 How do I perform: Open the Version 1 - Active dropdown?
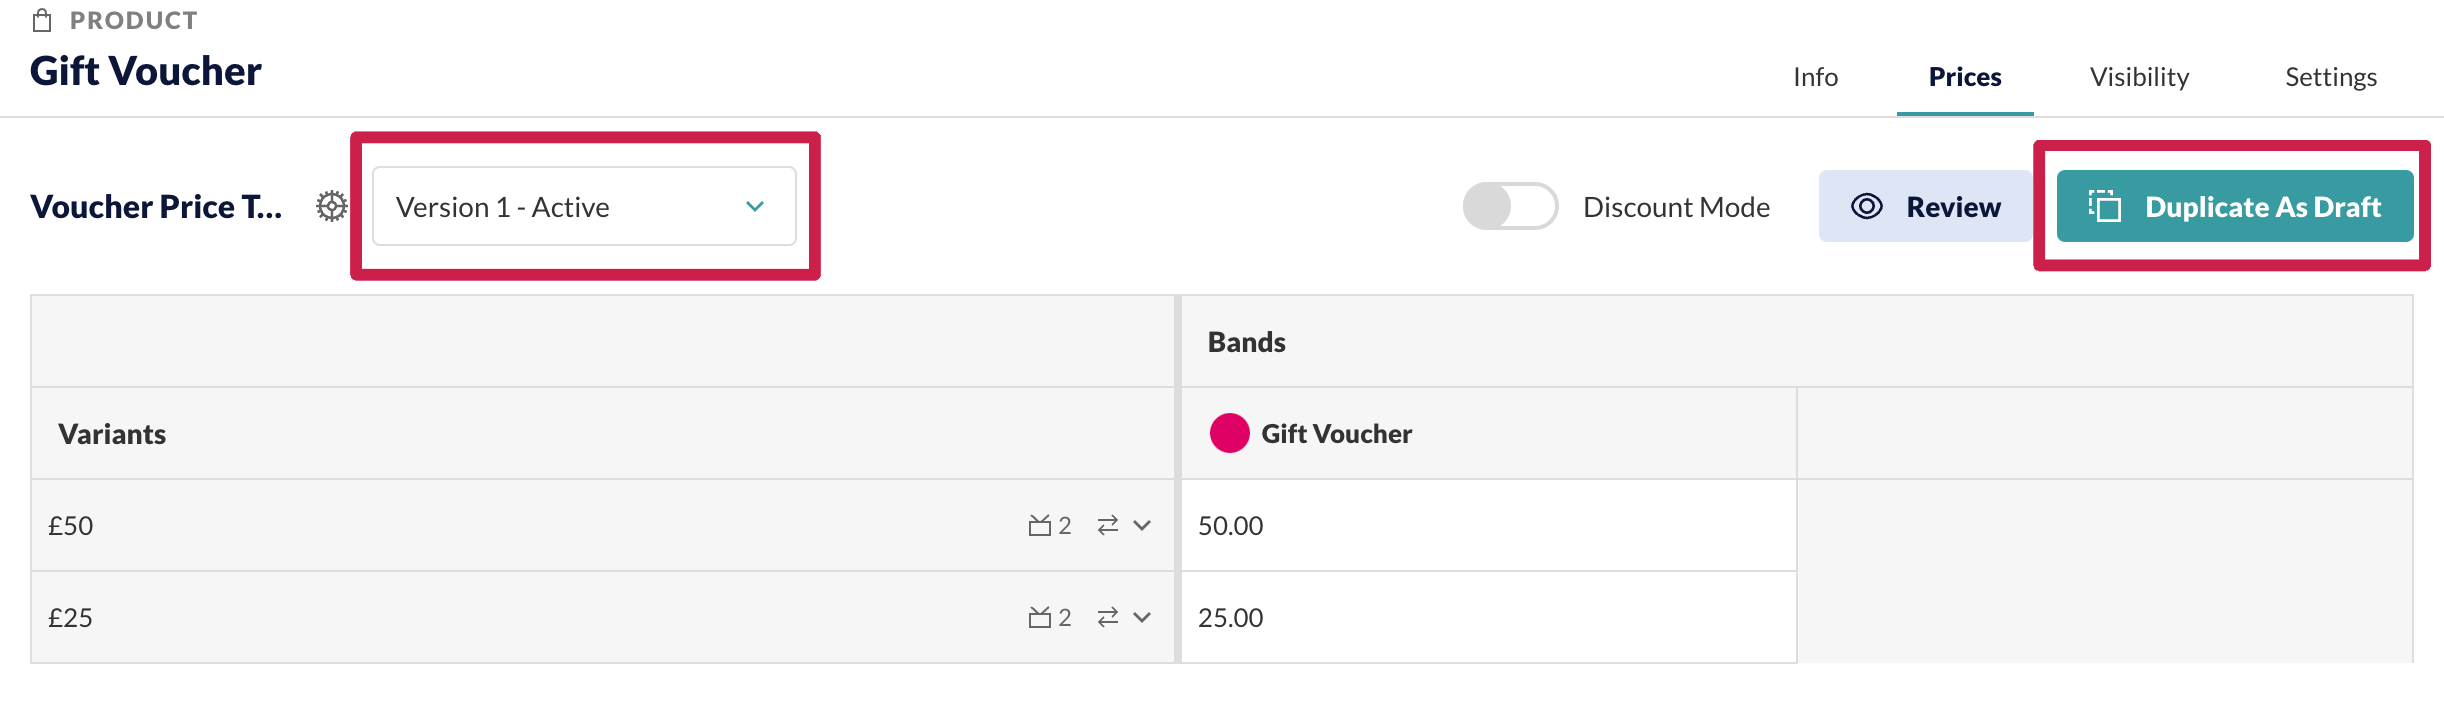pos(584,206)
